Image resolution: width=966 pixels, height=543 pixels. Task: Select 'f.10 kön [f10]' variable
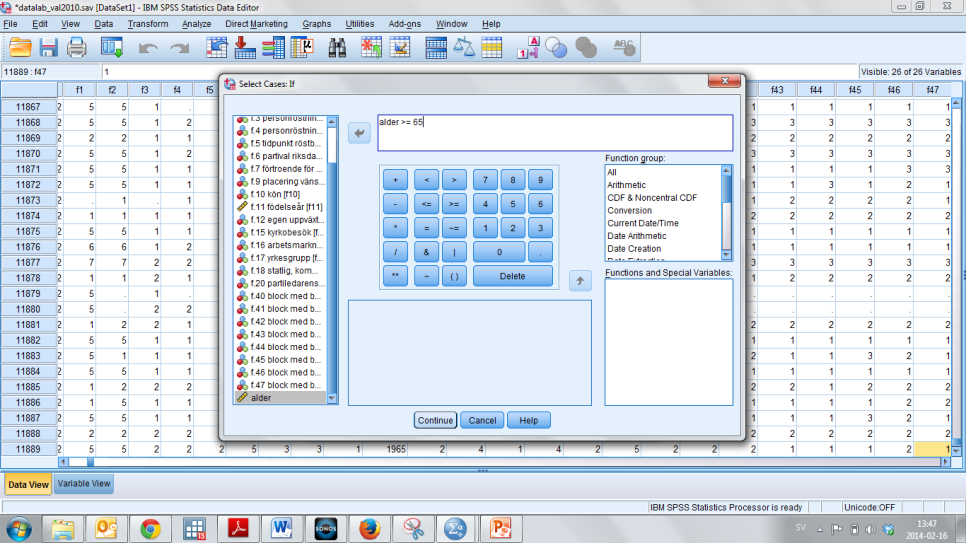tap(281, 194)
